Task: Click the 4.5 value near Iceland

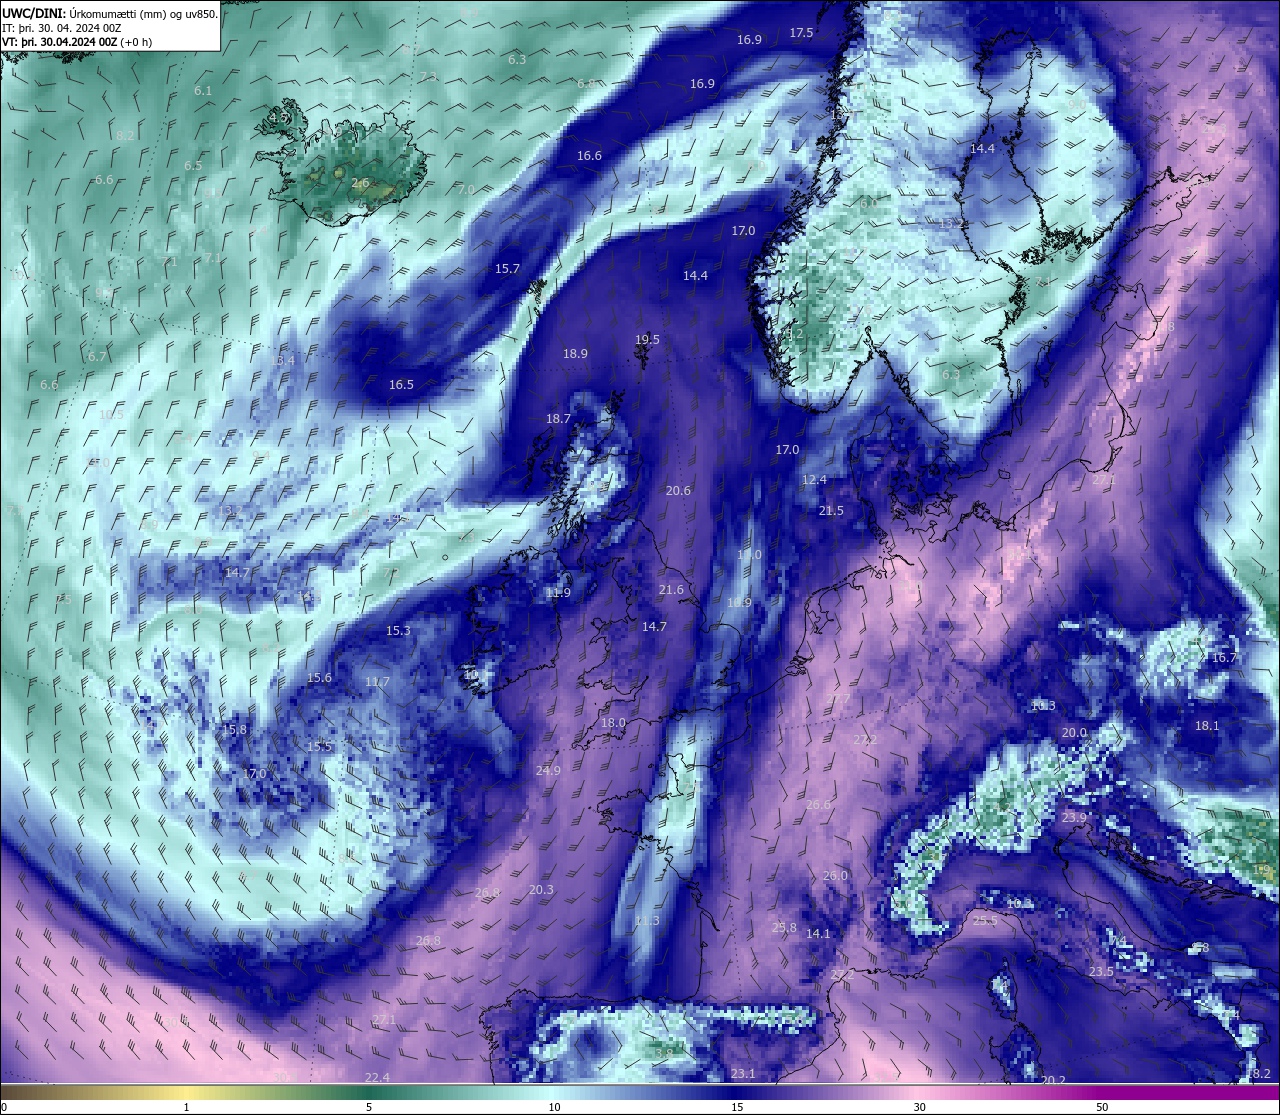Action: tap(278, 118)
